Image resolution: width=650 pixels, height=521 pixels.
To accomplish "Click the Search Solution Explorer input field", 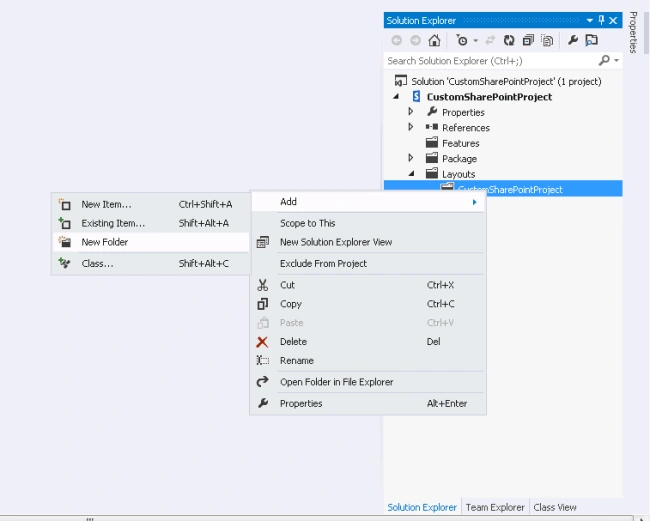I will (491, 61).
